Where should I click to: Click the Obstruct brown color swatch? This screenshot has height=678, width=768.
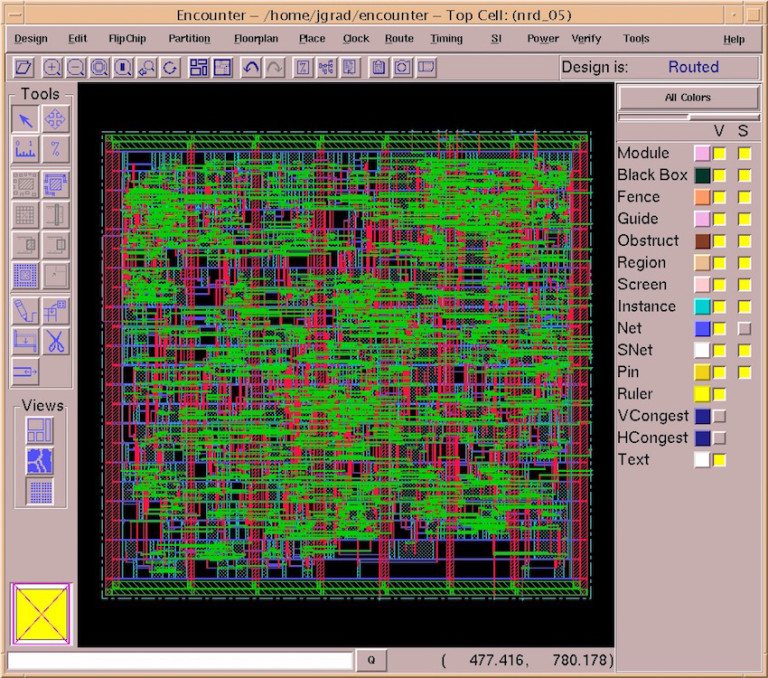coord(702,241)
